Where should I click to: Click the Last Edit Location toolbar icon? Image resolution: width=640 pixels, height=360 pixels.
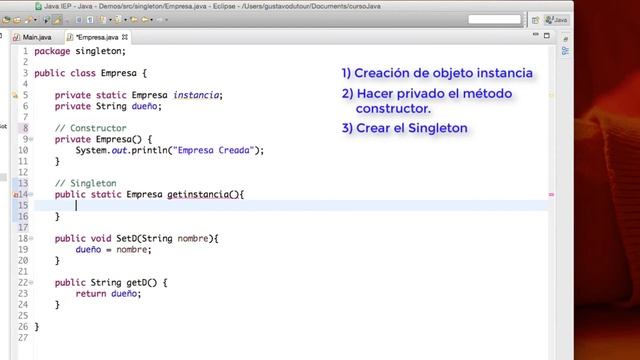click(x=134, y=20)
